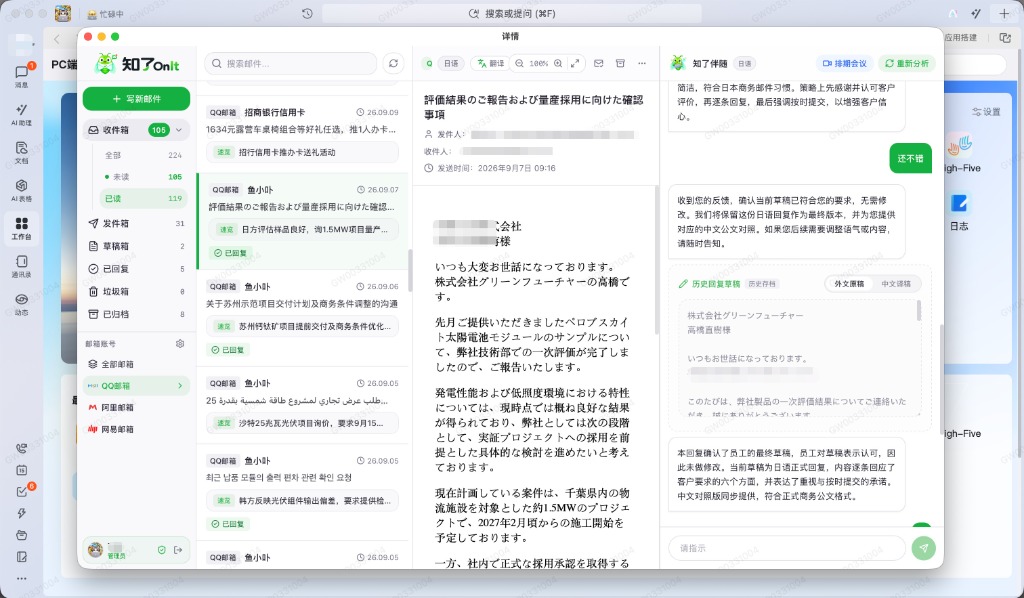Screen dimensions: 1024x598
Task: Open 消息 in the background app sidebar
Action: click(22, 76)
